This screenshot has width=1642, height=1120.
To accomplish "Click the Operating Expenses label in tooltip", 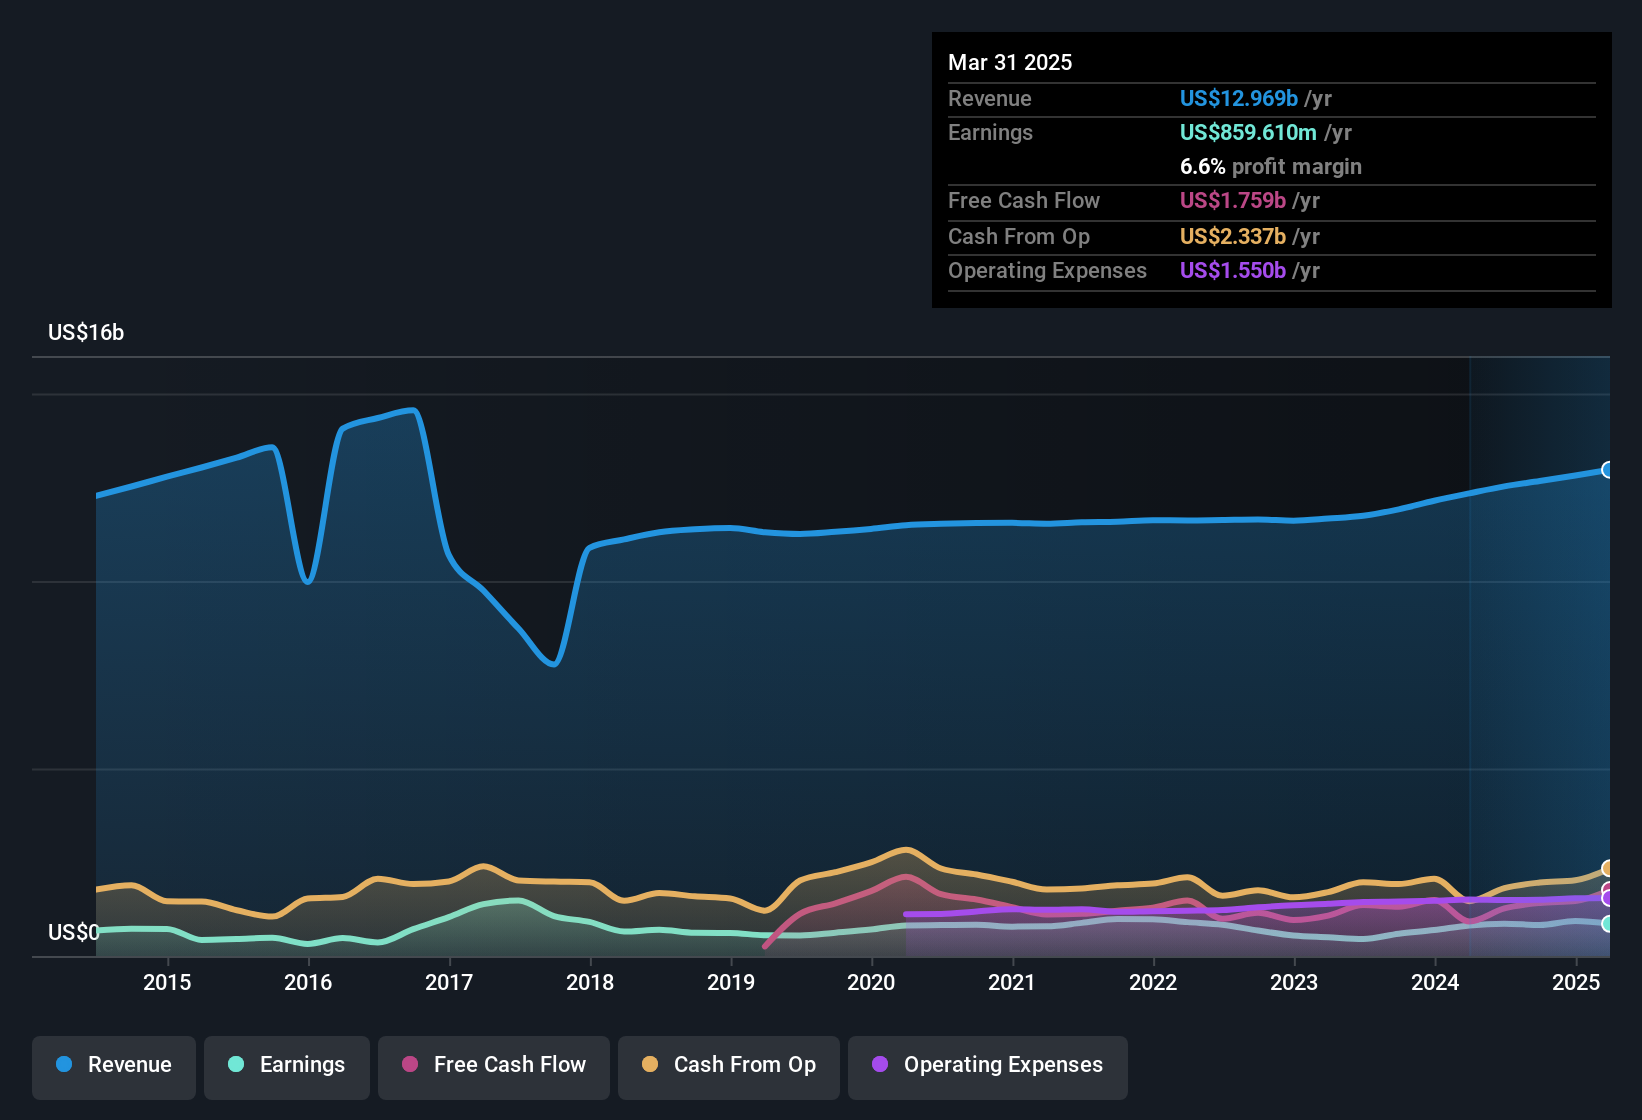I will [x=1047, y=270].
